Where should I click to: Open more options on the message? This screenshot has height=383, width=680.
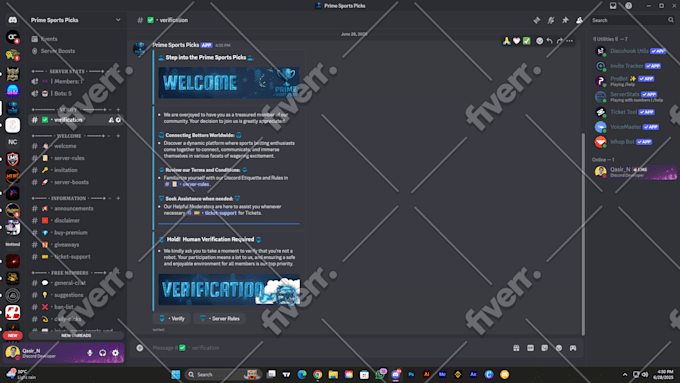pyautogui.click(x=569, y=41)
